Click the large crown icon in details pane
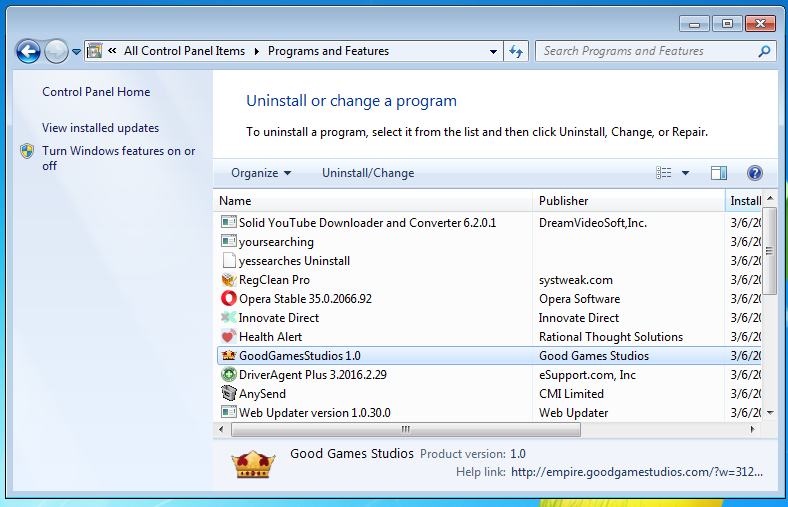This screenshot has width=788, height=507. click(x=253, y=464)
